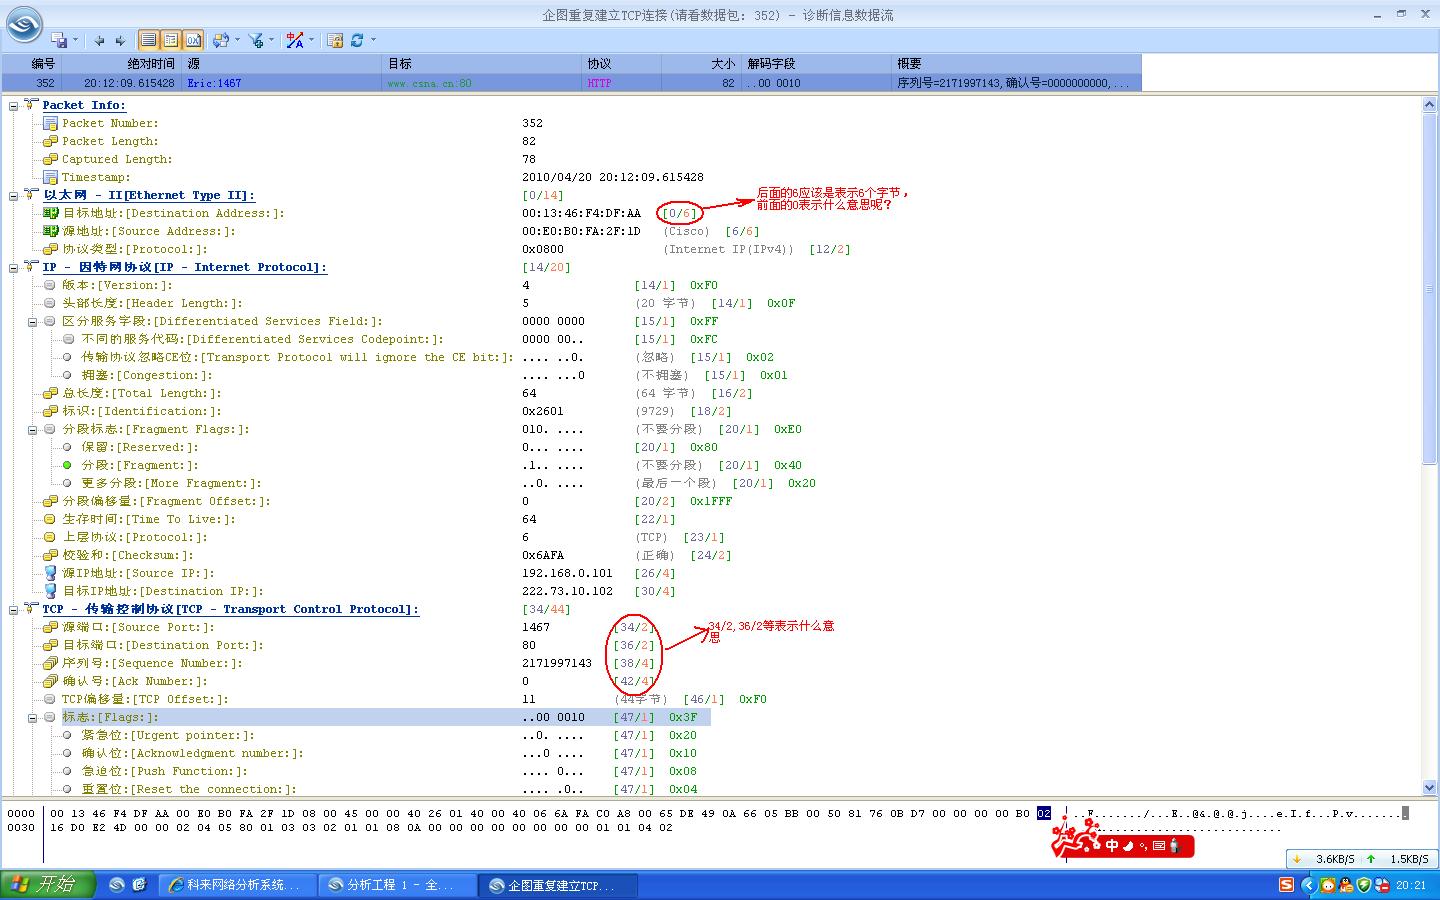Collapse the Fragment Flags node
The width and height of the screenshot is (1440, 900).
pyautogui.click(x=32, y=429)
